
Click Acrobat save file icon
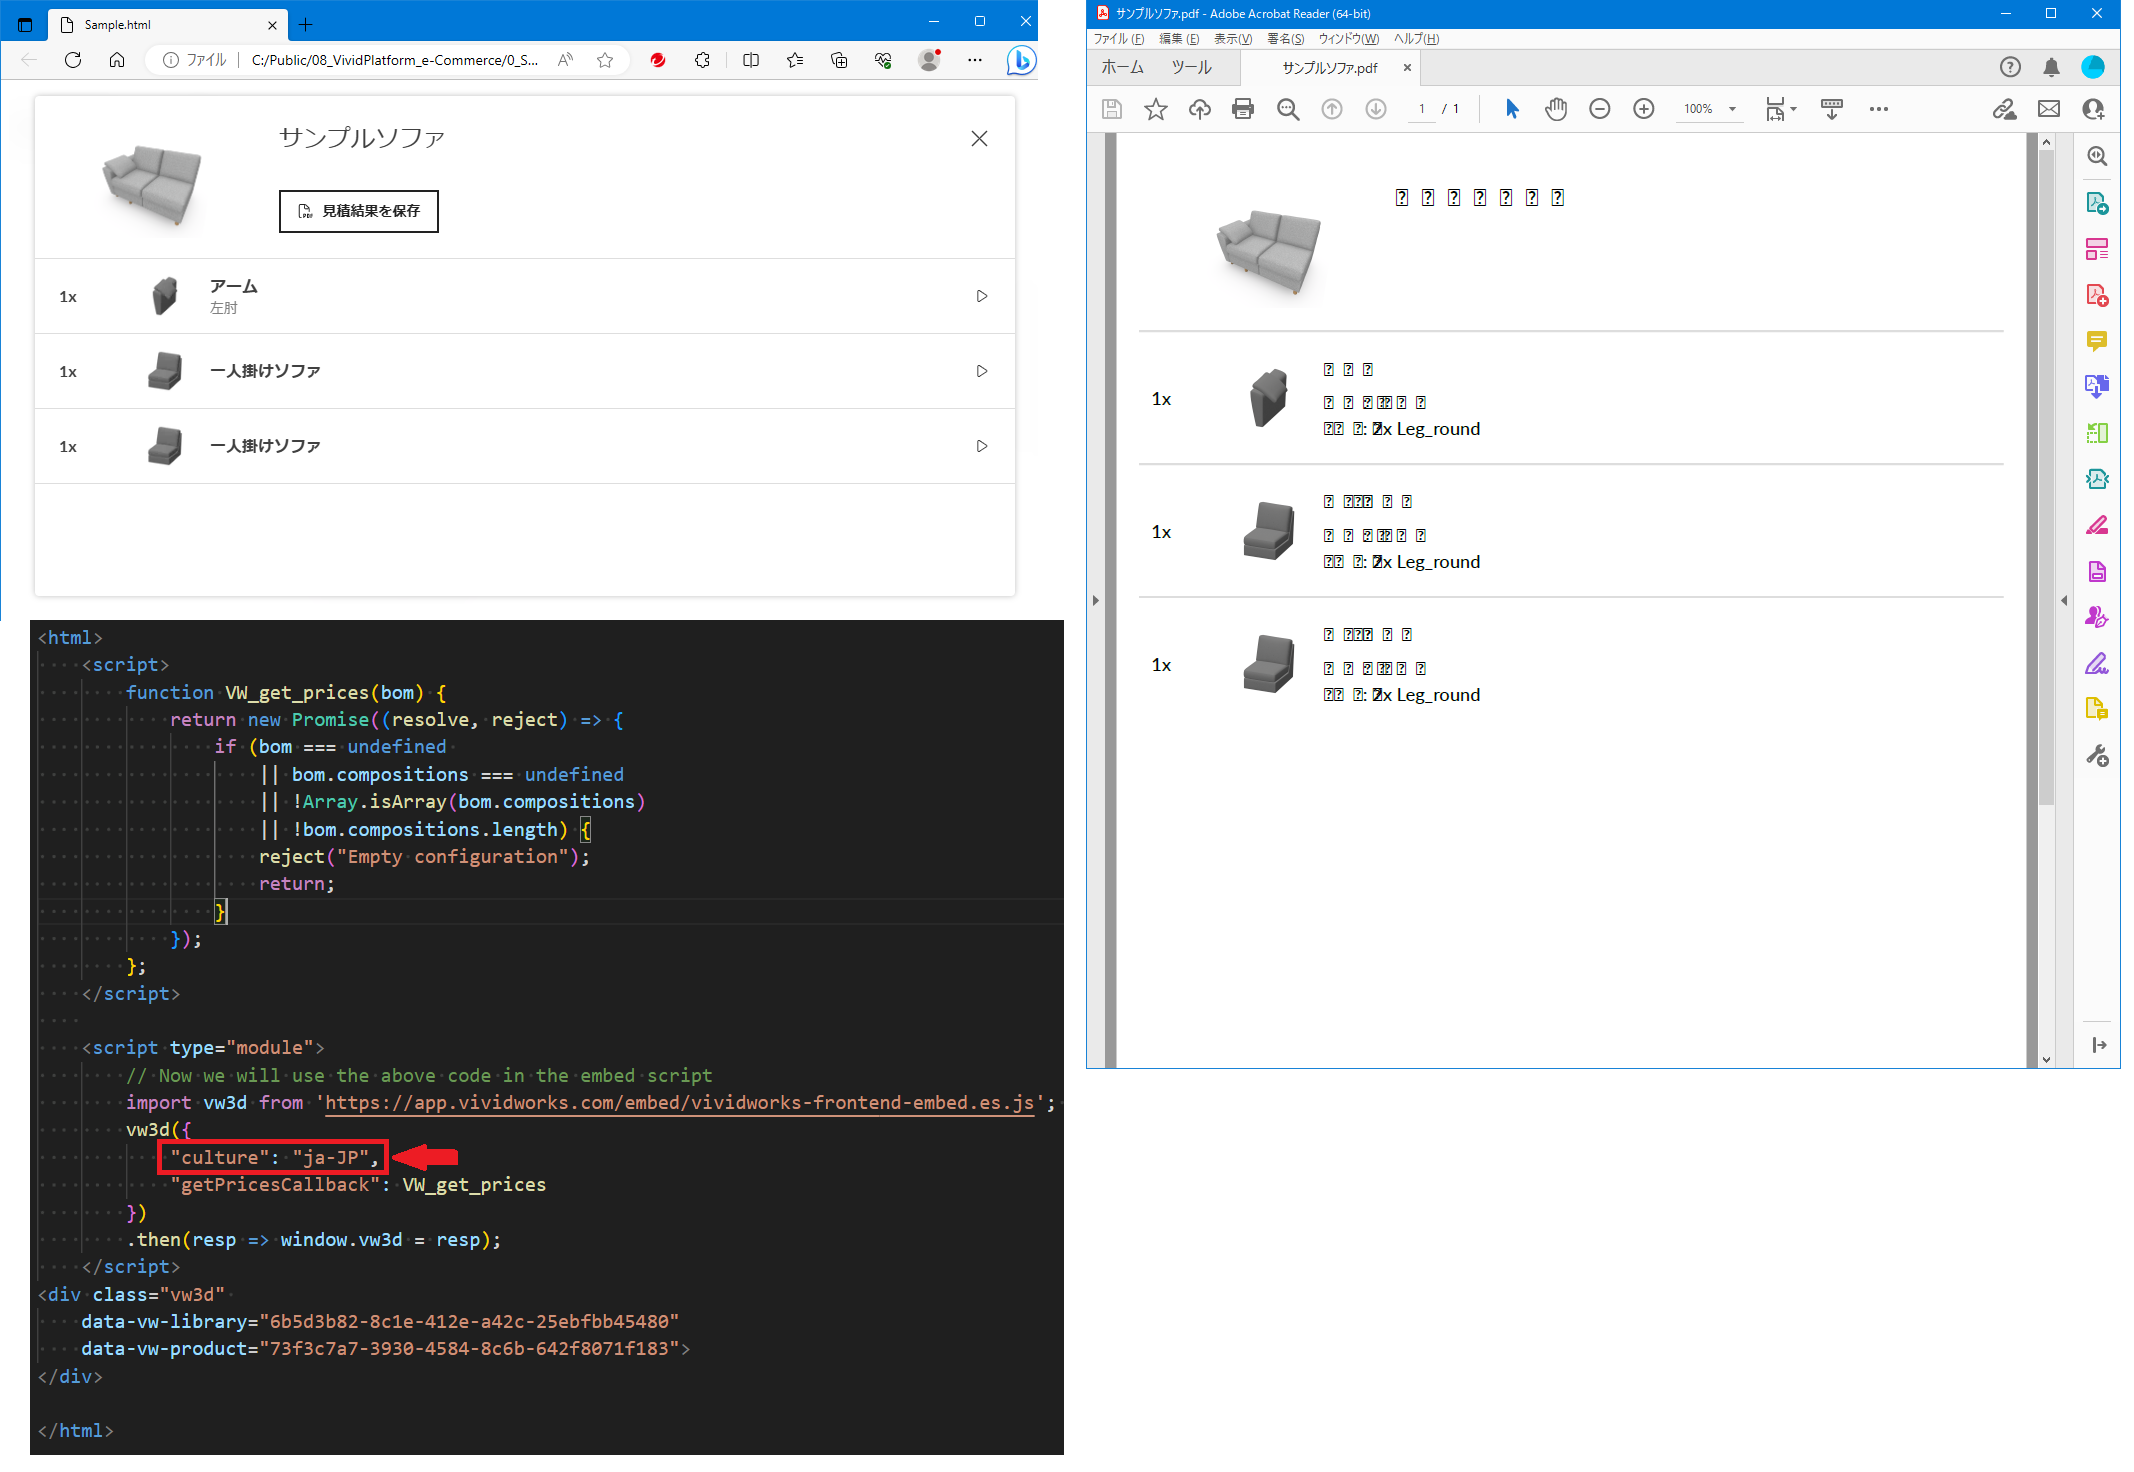point(1111,109)
